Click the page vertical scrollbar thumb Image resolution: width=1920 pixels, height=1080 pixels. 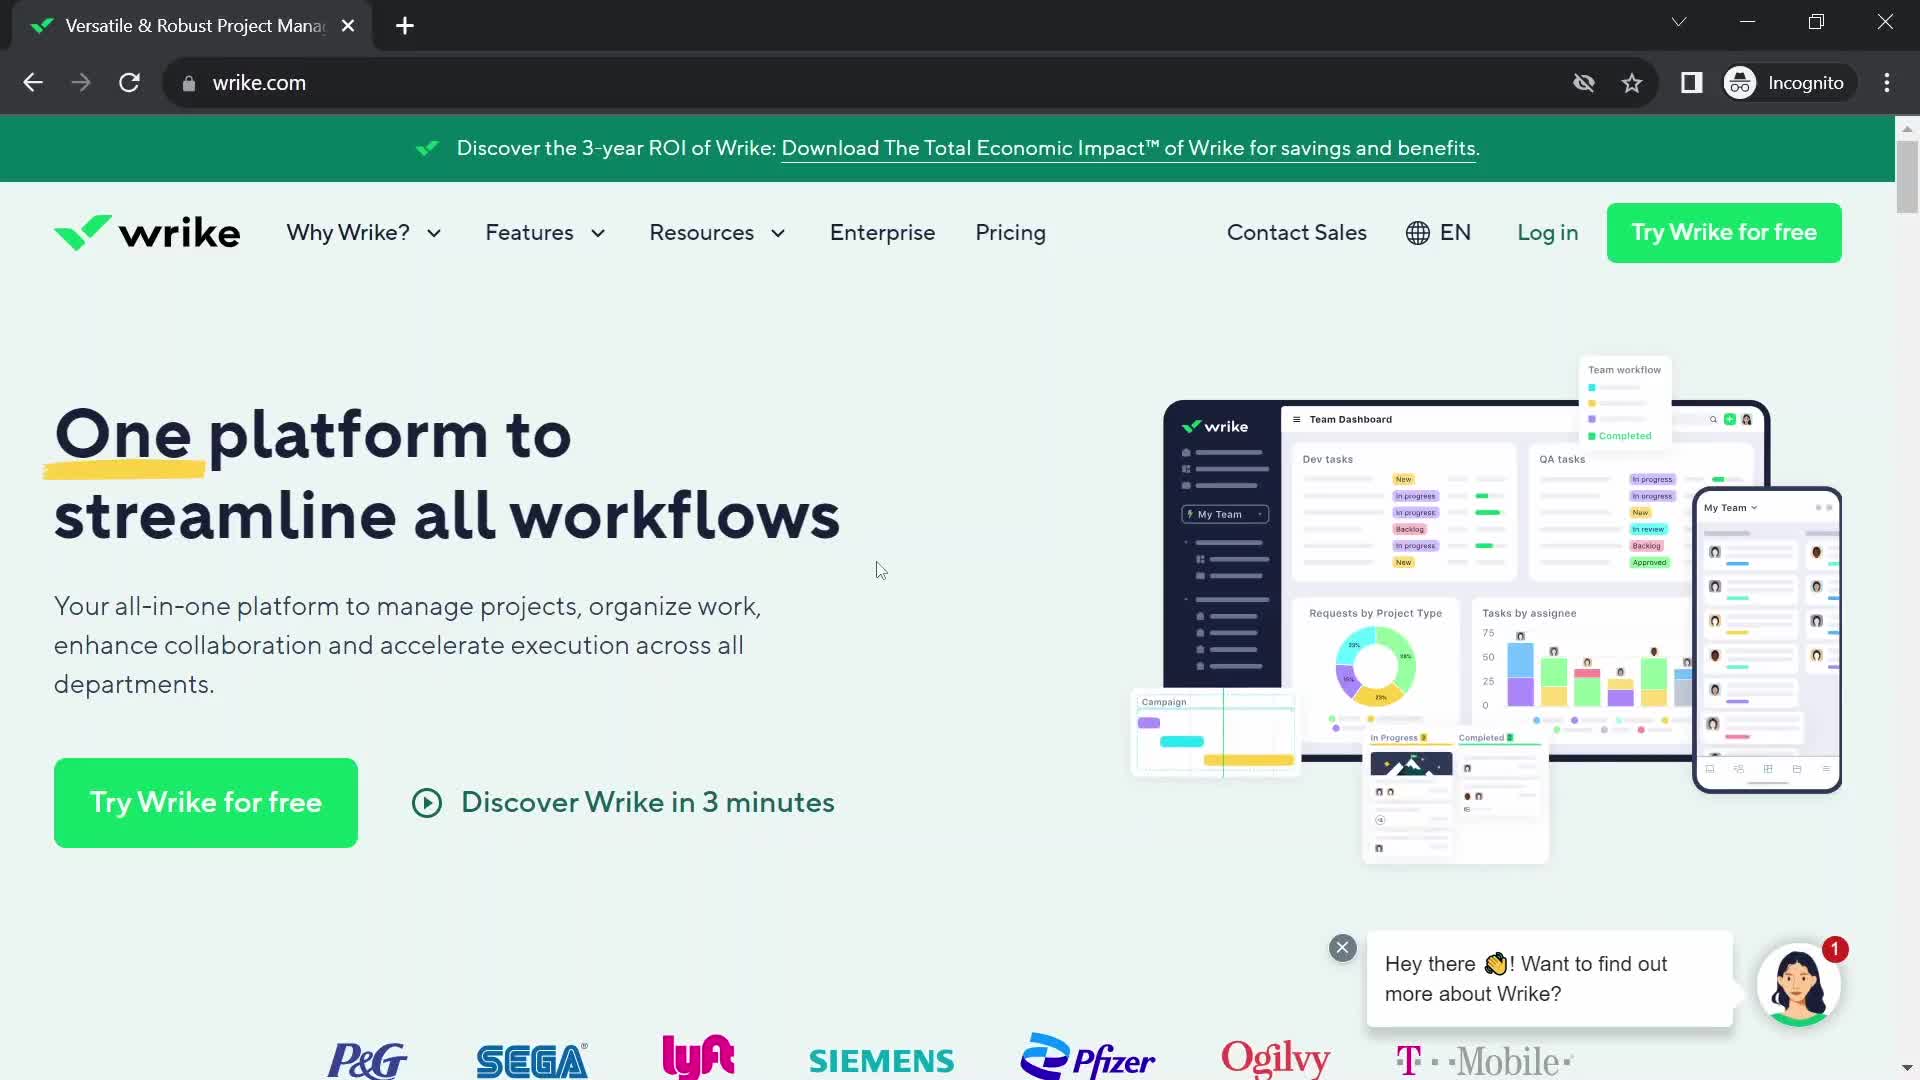coord(1907,177)
